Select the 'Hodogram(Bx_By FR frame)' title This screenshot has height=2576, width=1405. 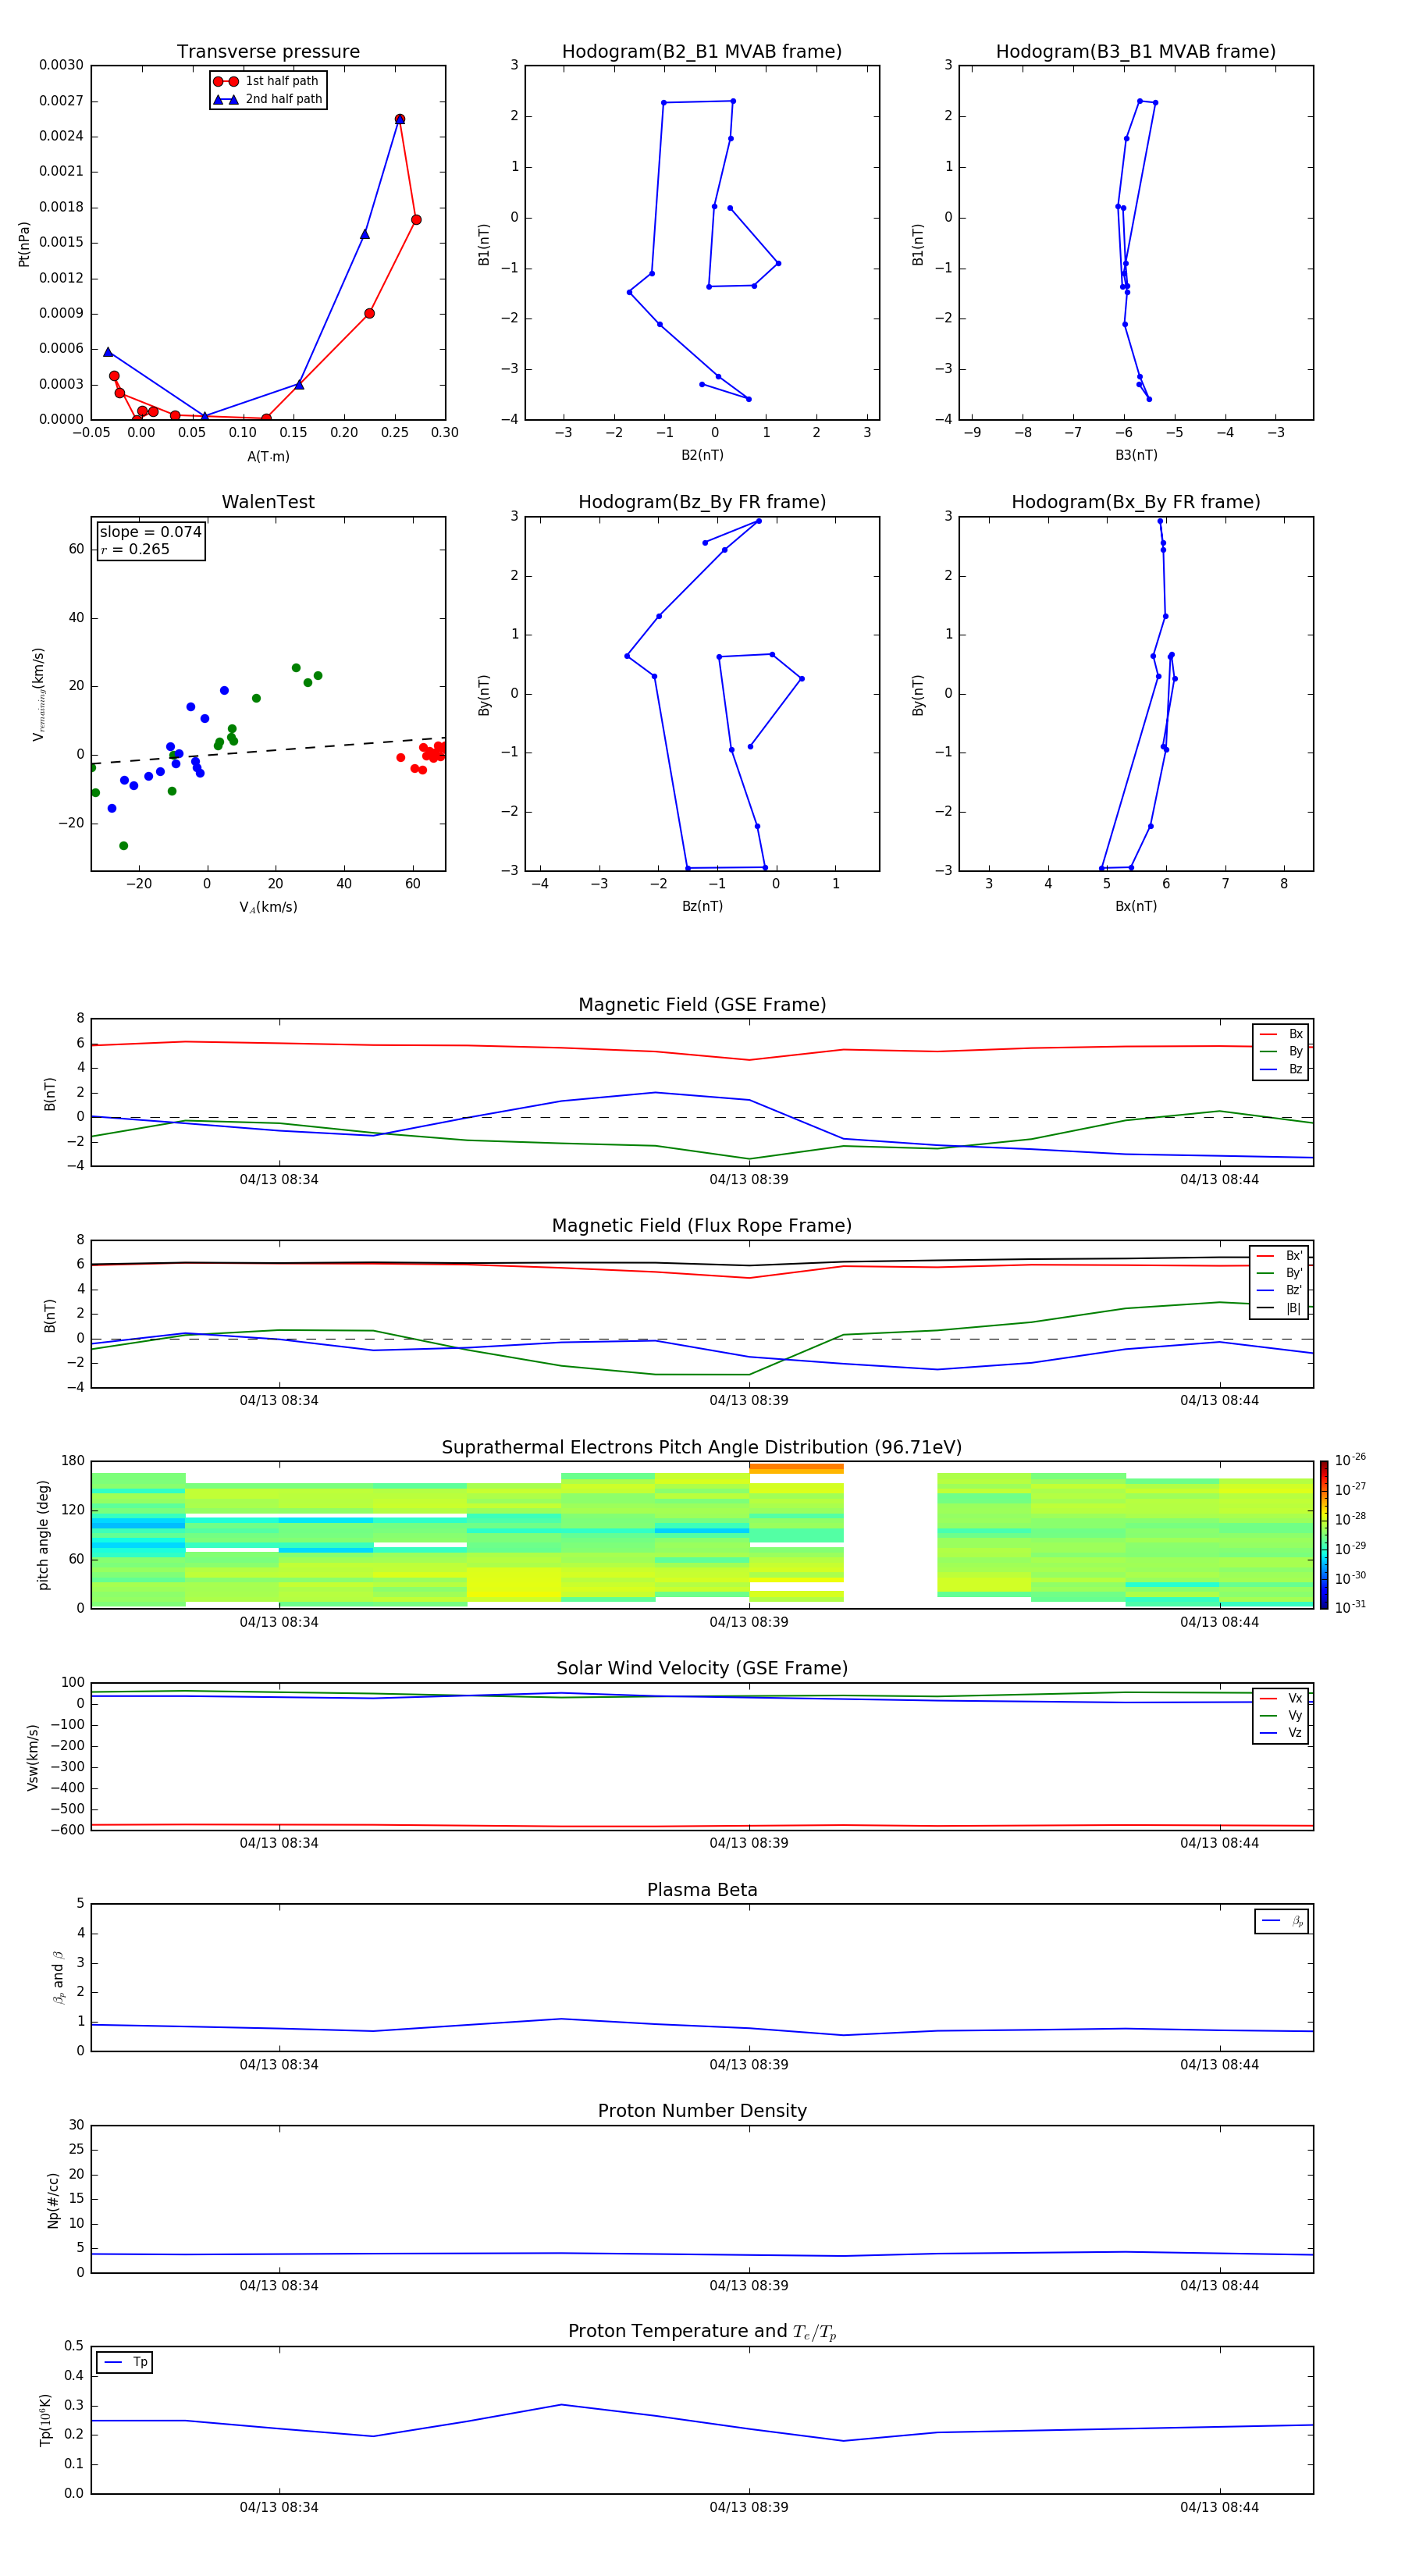tap(1136, 502)
